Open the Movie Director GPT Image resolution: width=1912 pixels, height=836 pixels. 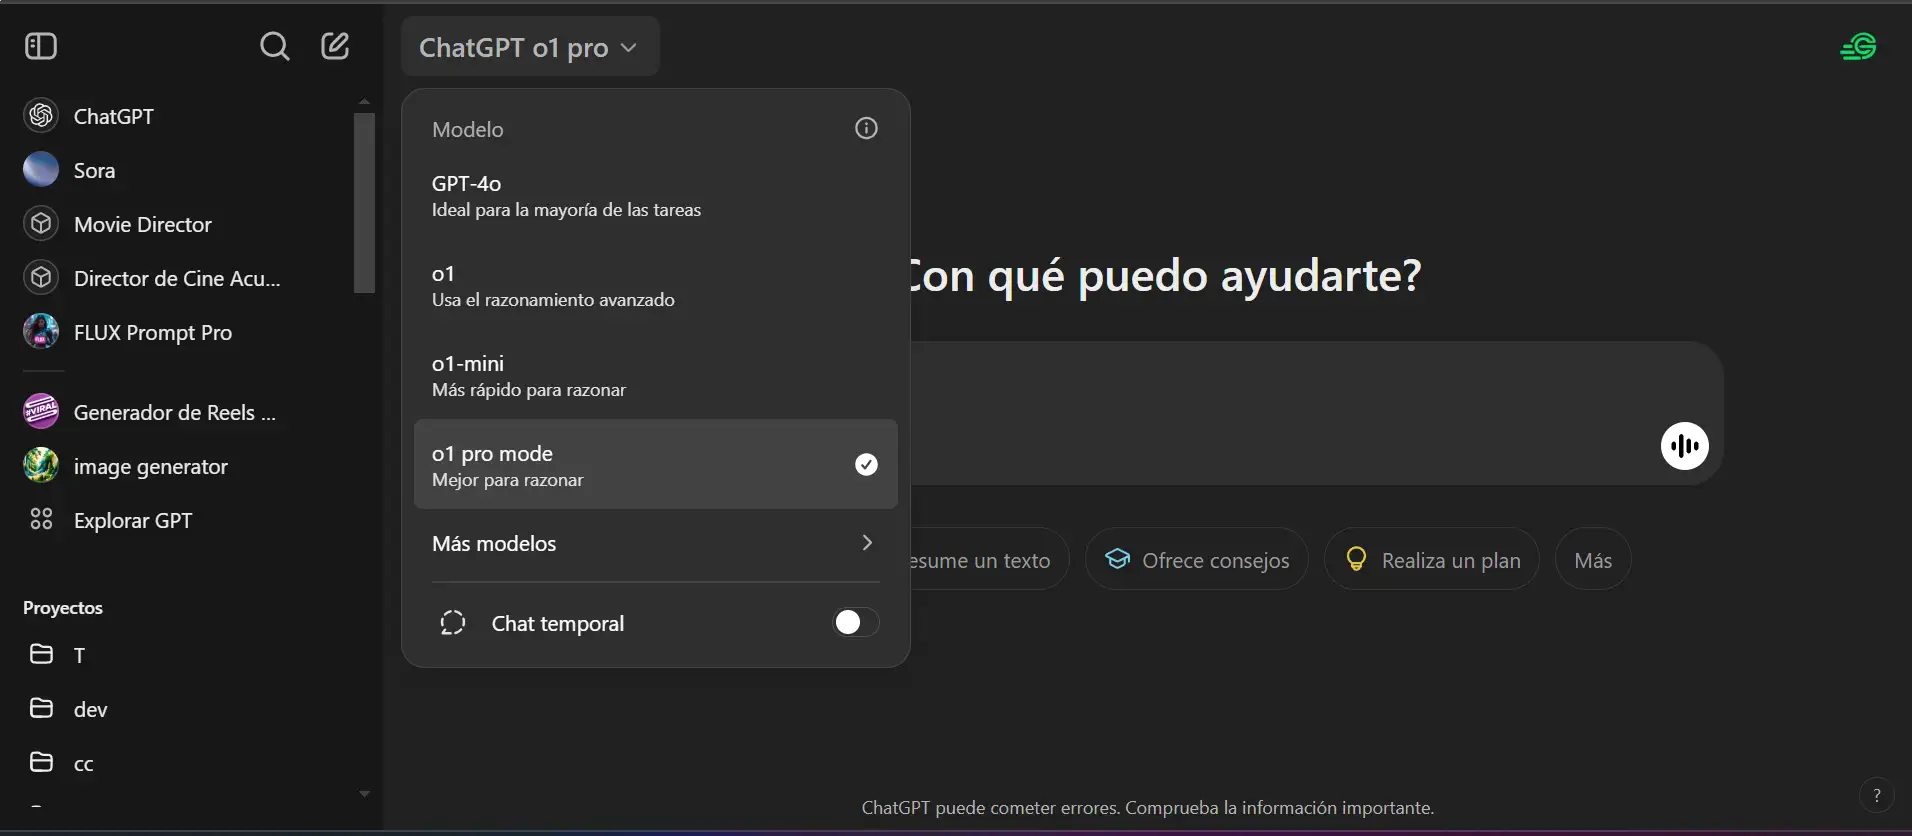click(x=143, y=224)
